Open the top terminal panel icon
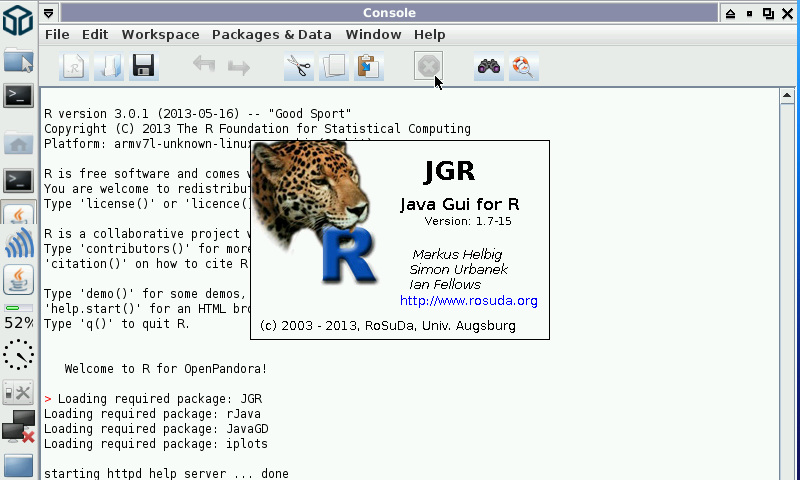The height and width of the screenshot is (480, 800). (x=18, y=96)
